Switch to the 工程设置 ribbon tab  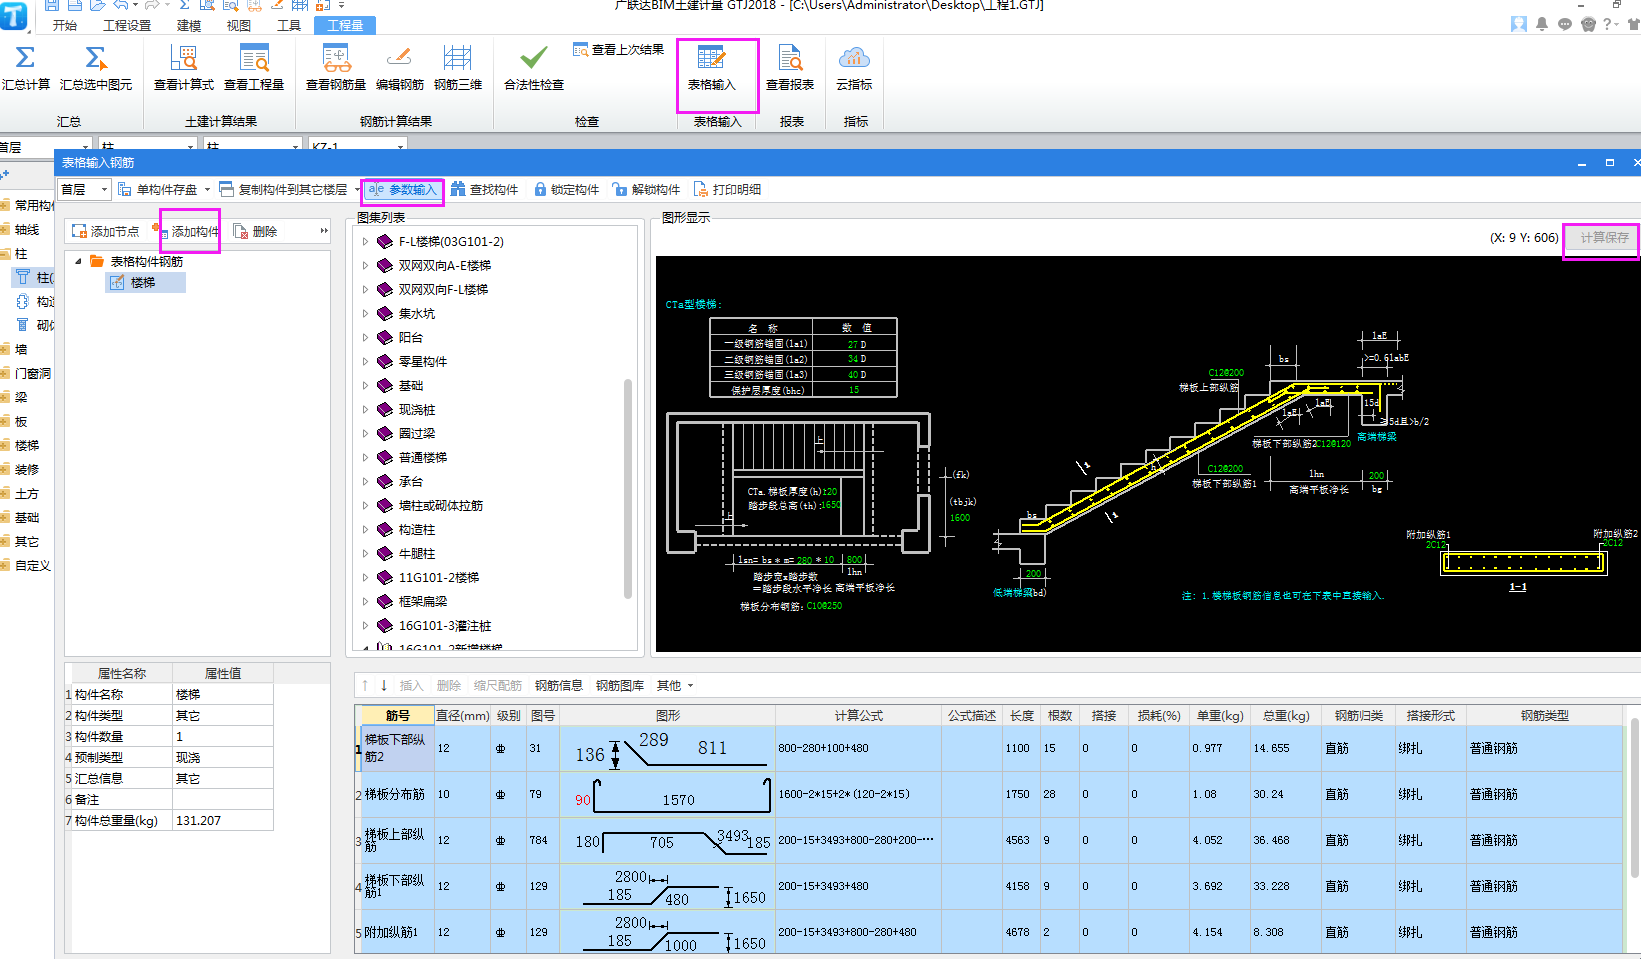pos(127,25)
